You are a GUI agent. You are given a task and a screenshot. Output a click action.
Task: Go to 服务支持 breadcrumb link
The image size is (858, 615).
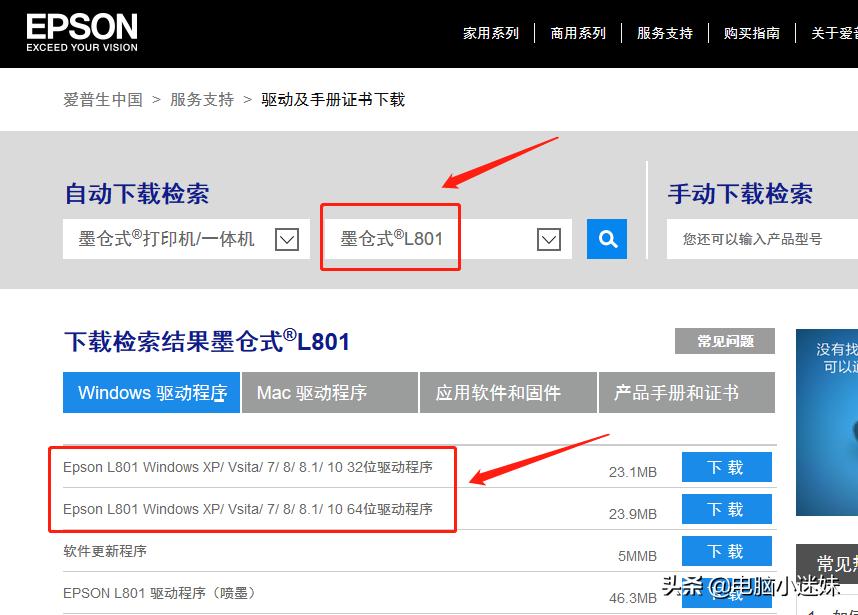point(202,100)
